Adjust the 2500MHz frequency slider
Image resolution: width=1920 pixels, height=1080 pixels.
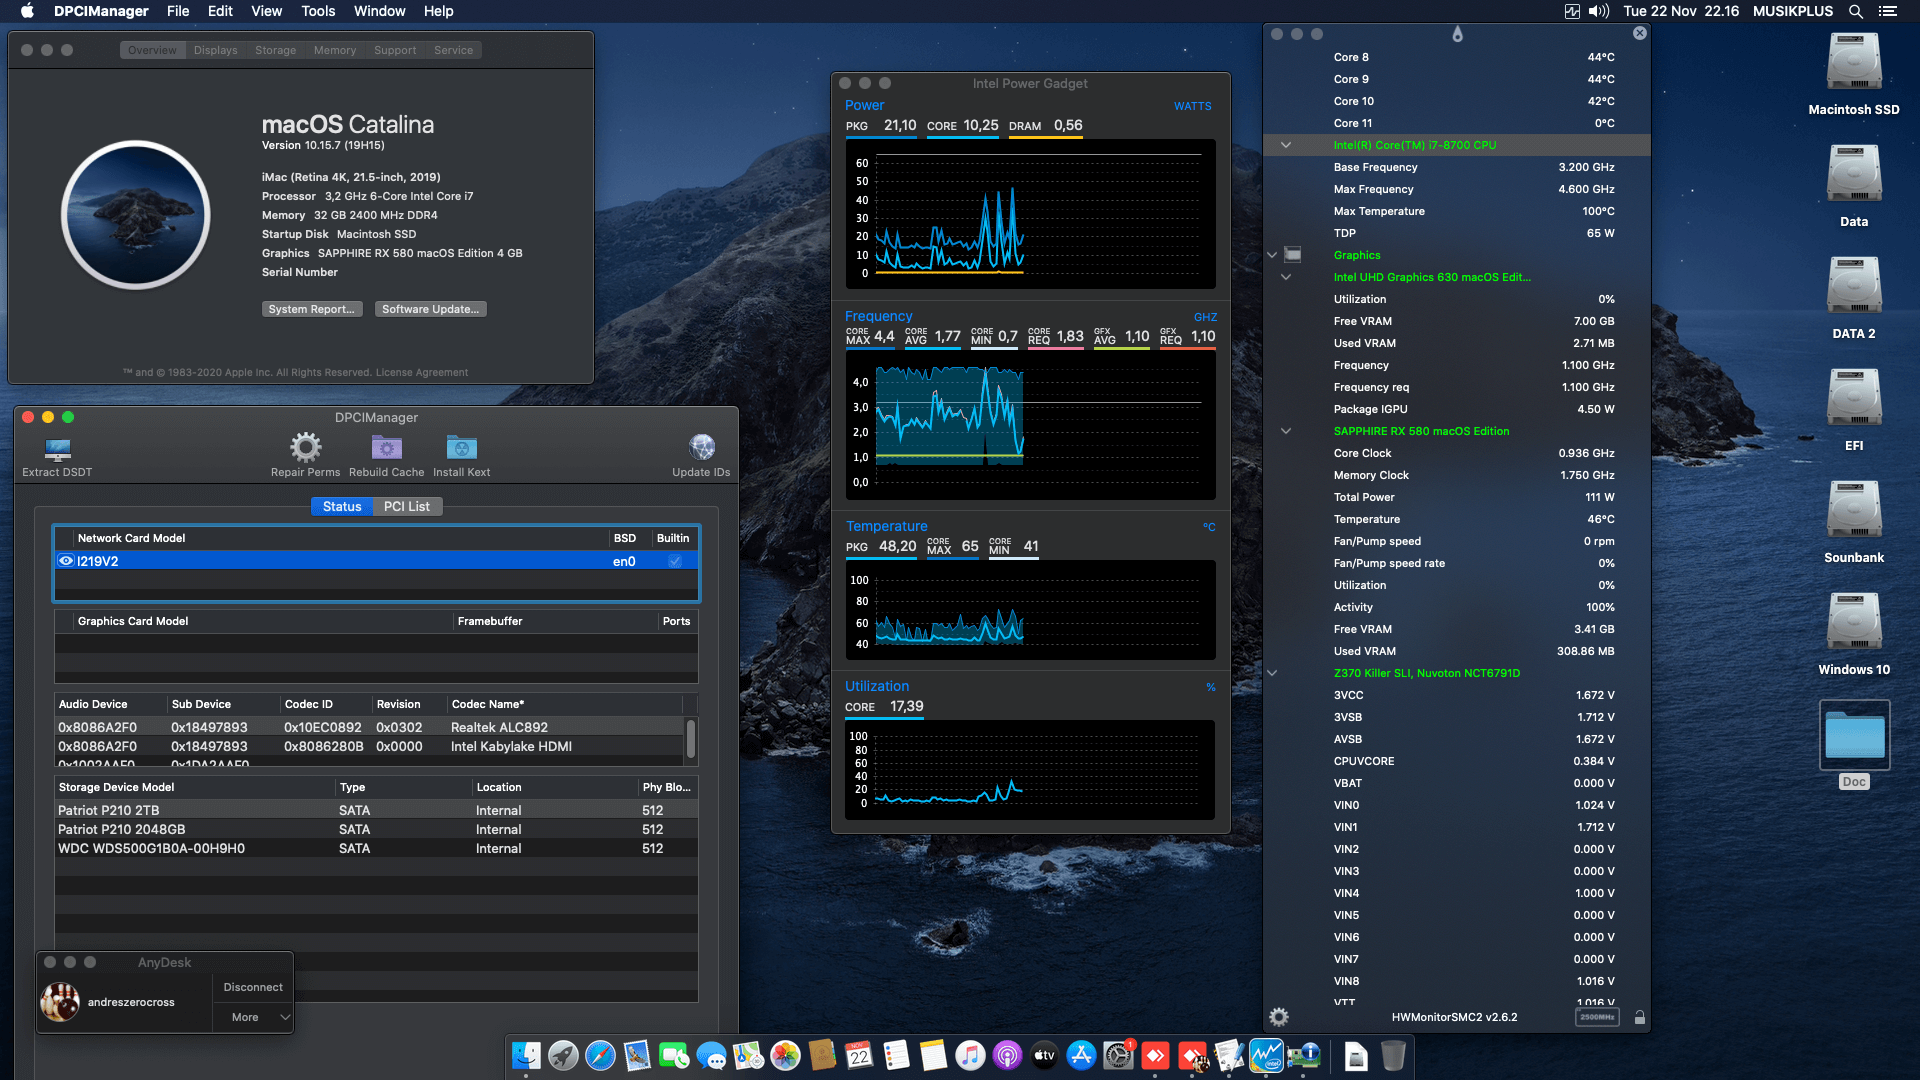coord(1598,1017)
